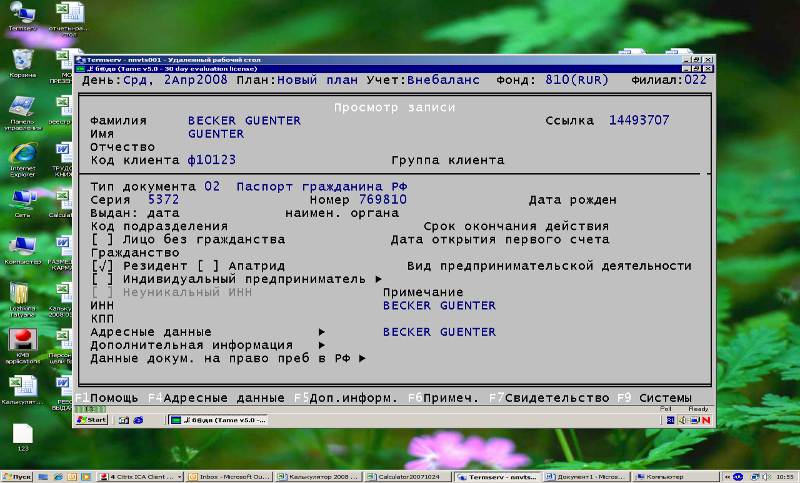Toggle the greyed Неуникальный ИНН checkbox
800x483 pixels.
tap(102, 293)
